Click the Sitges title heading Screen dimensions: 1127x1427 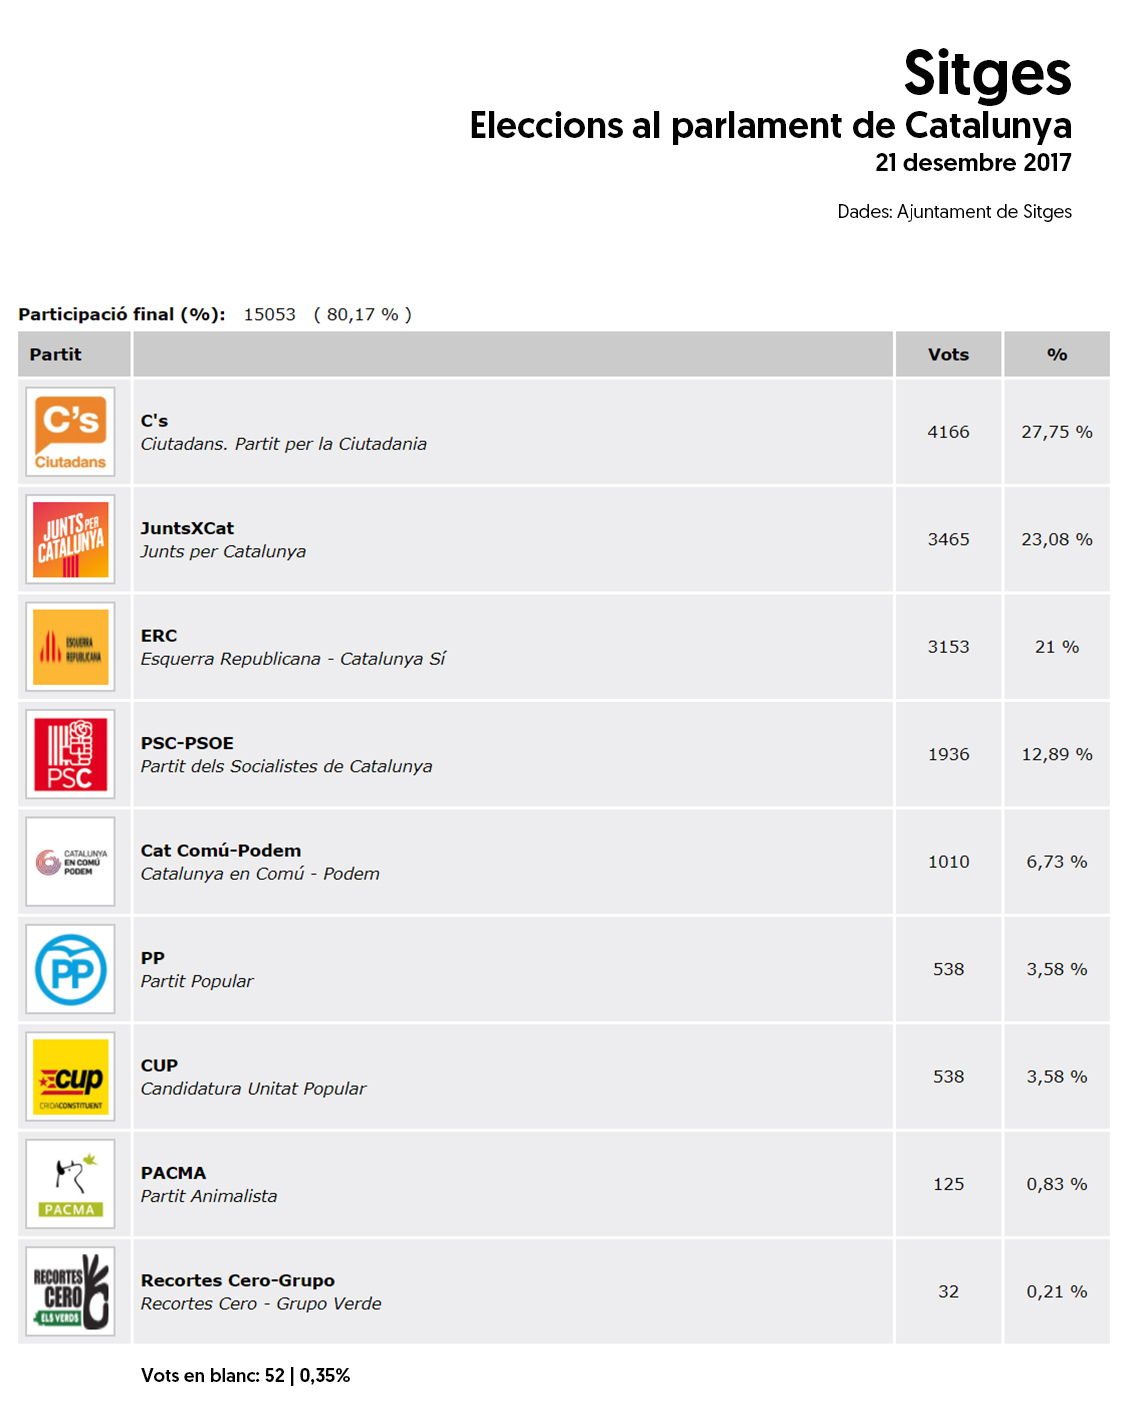point(987,74)
